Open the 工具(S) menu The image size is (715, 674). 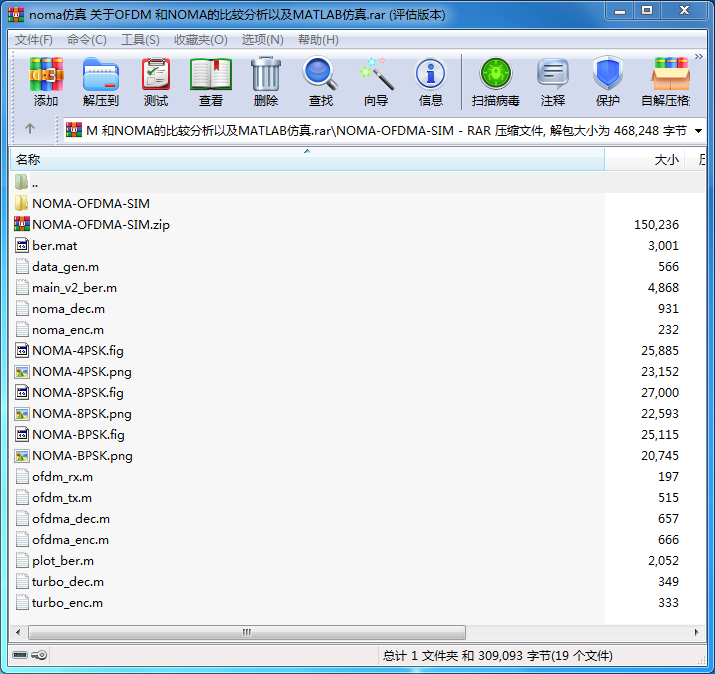click(140, 40)
